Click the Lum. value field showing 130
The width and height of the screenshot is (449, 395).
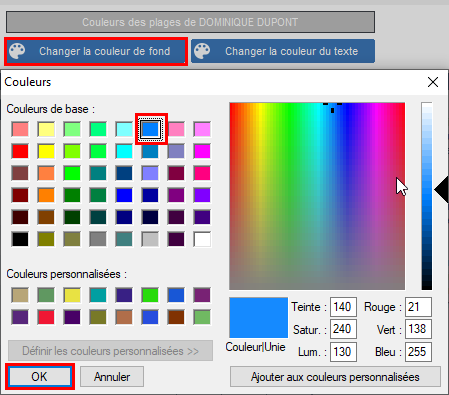[343, 352]
